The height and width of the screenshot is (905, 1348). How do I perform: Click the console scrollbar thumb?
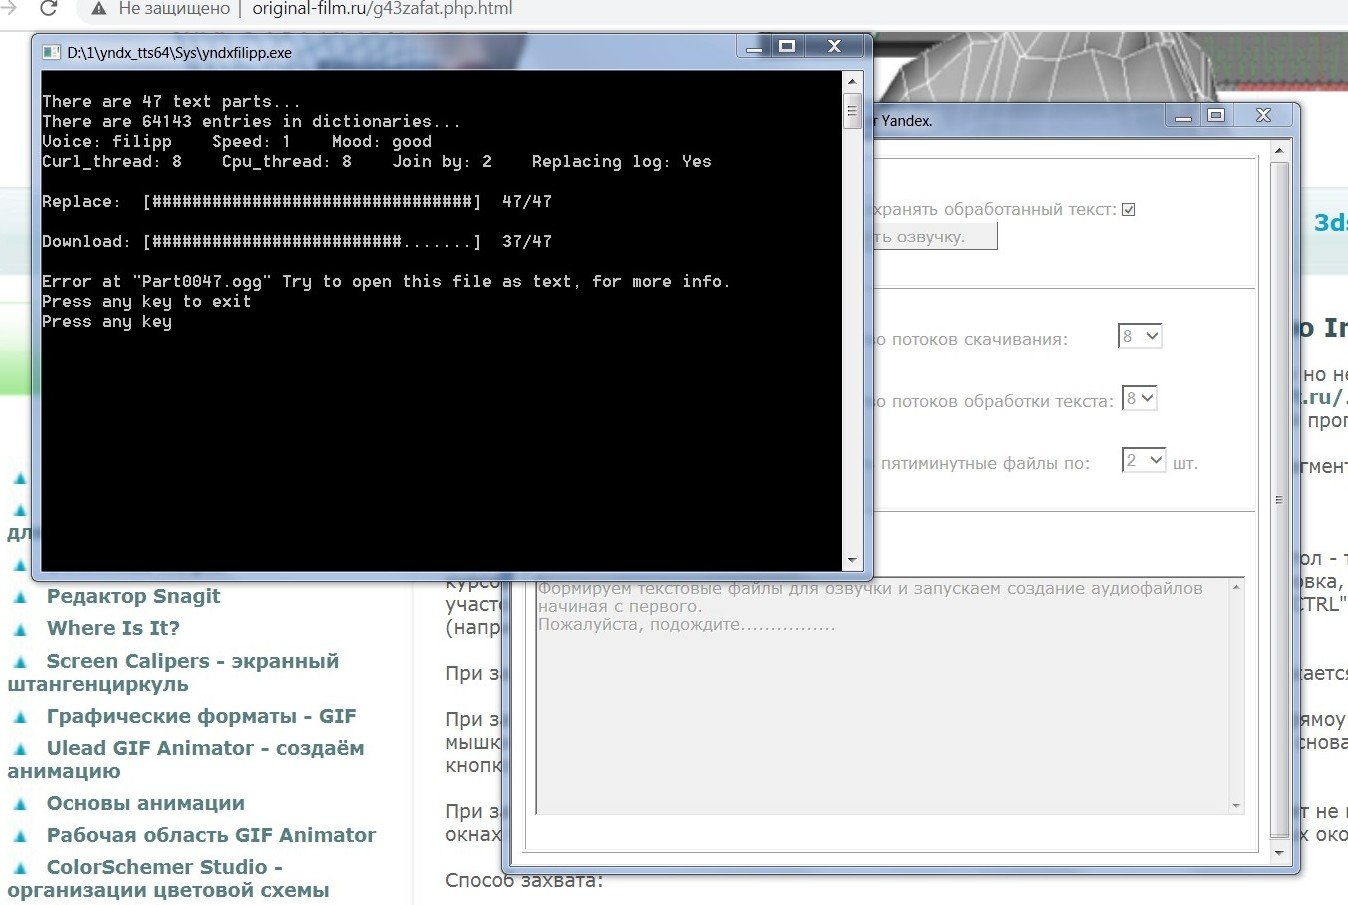tap(852, 111)
